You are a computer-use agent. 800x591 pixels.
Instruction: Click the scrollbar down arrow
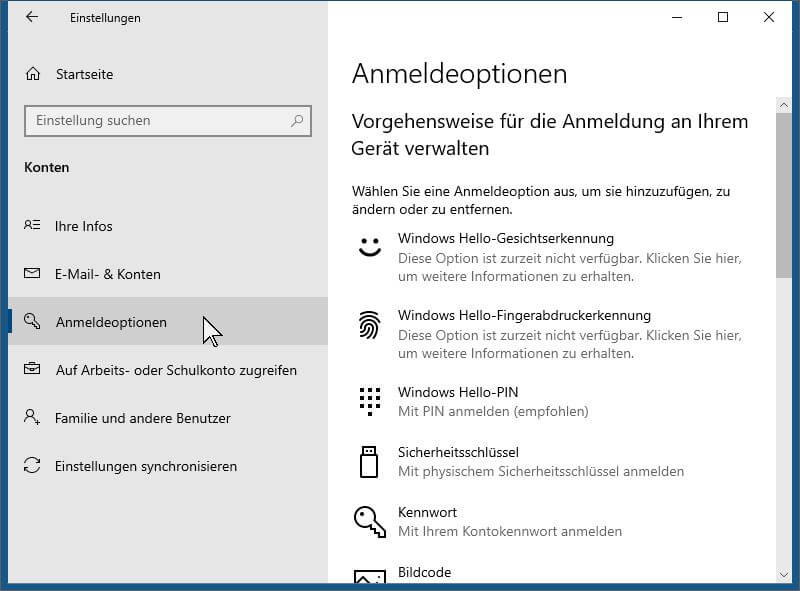pos(784,575)
